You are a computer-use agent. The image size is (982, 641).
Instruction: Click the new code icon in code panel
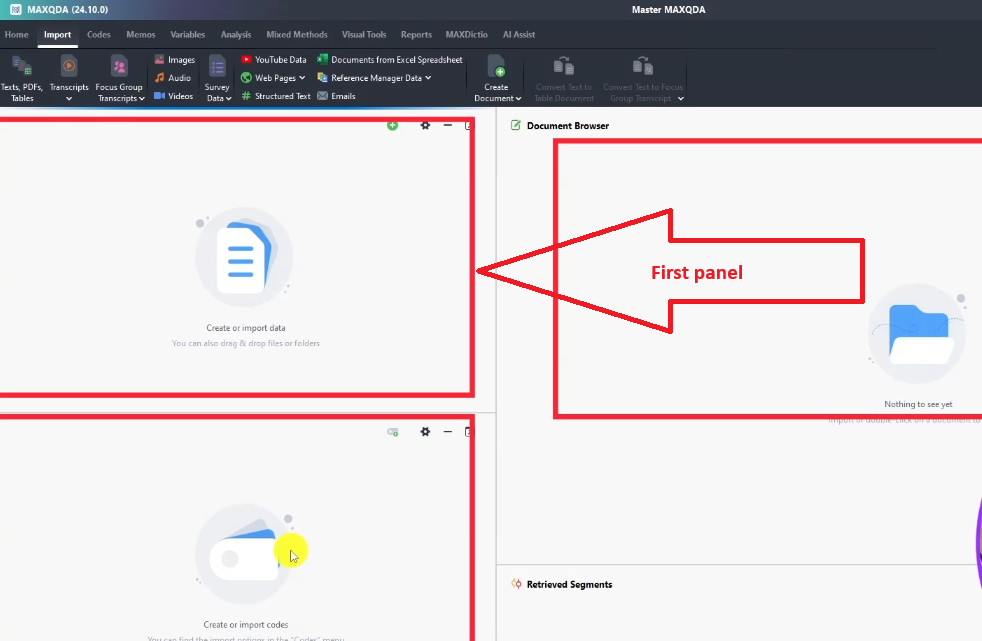tap(393, 432)
